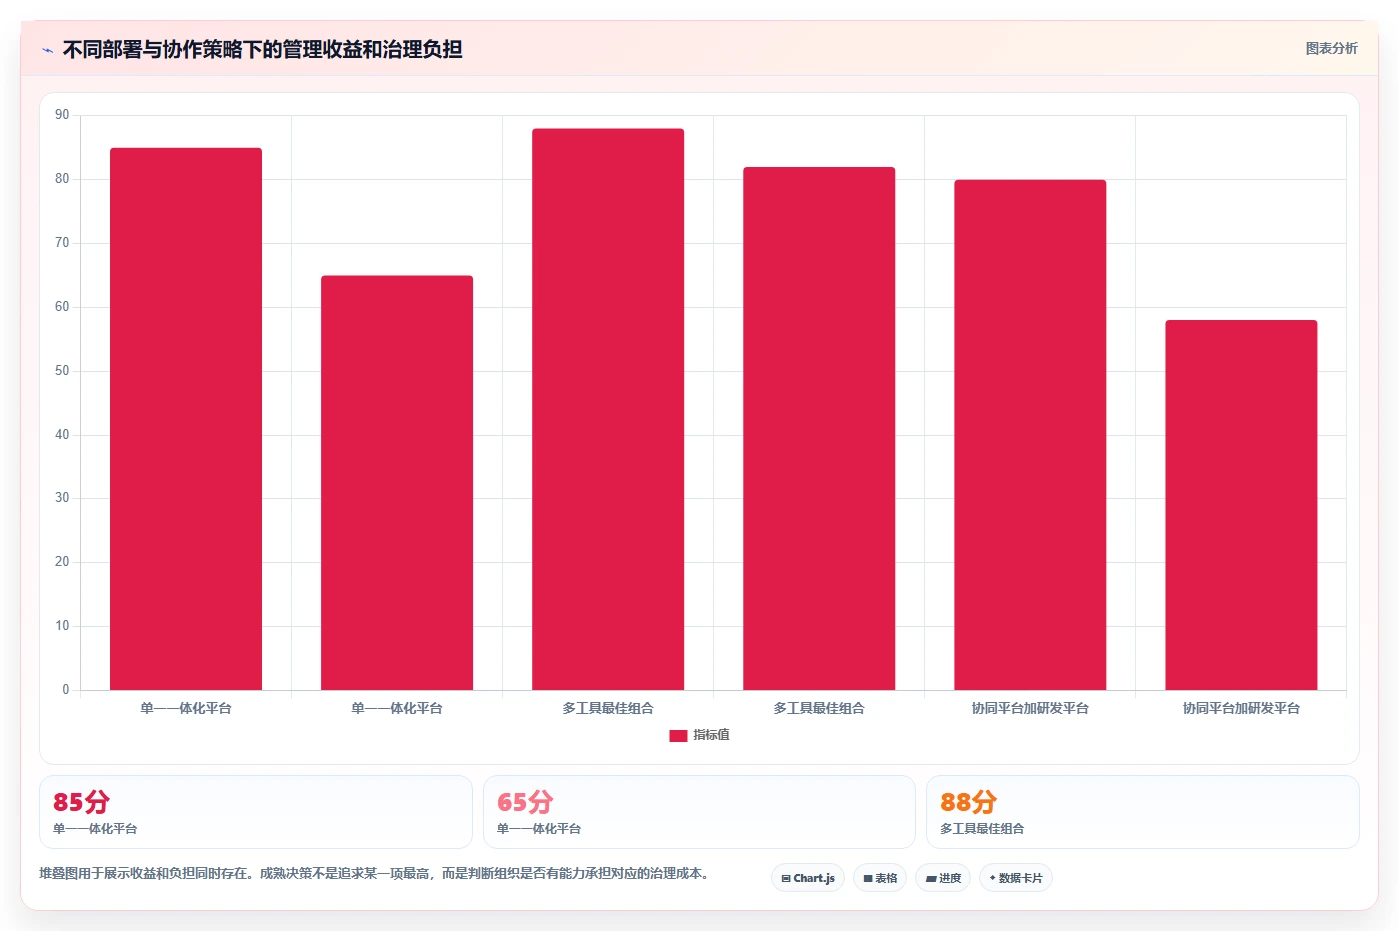The image size is (1399, 931).
Task: Click the x-axis label beneath the 82 bar
Action: click(819, 708)
